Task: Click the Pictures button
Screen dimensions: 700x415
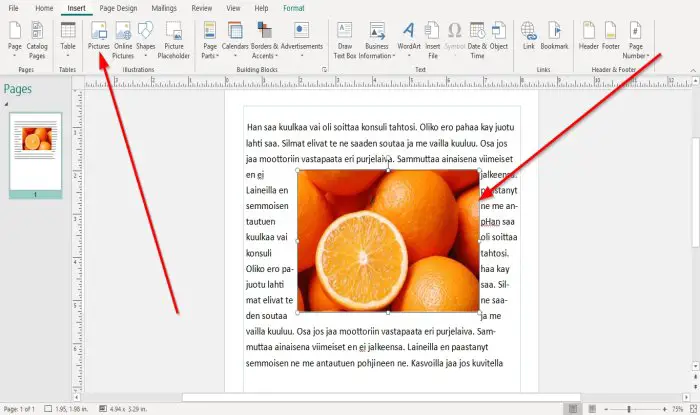Action: (99, 36)
